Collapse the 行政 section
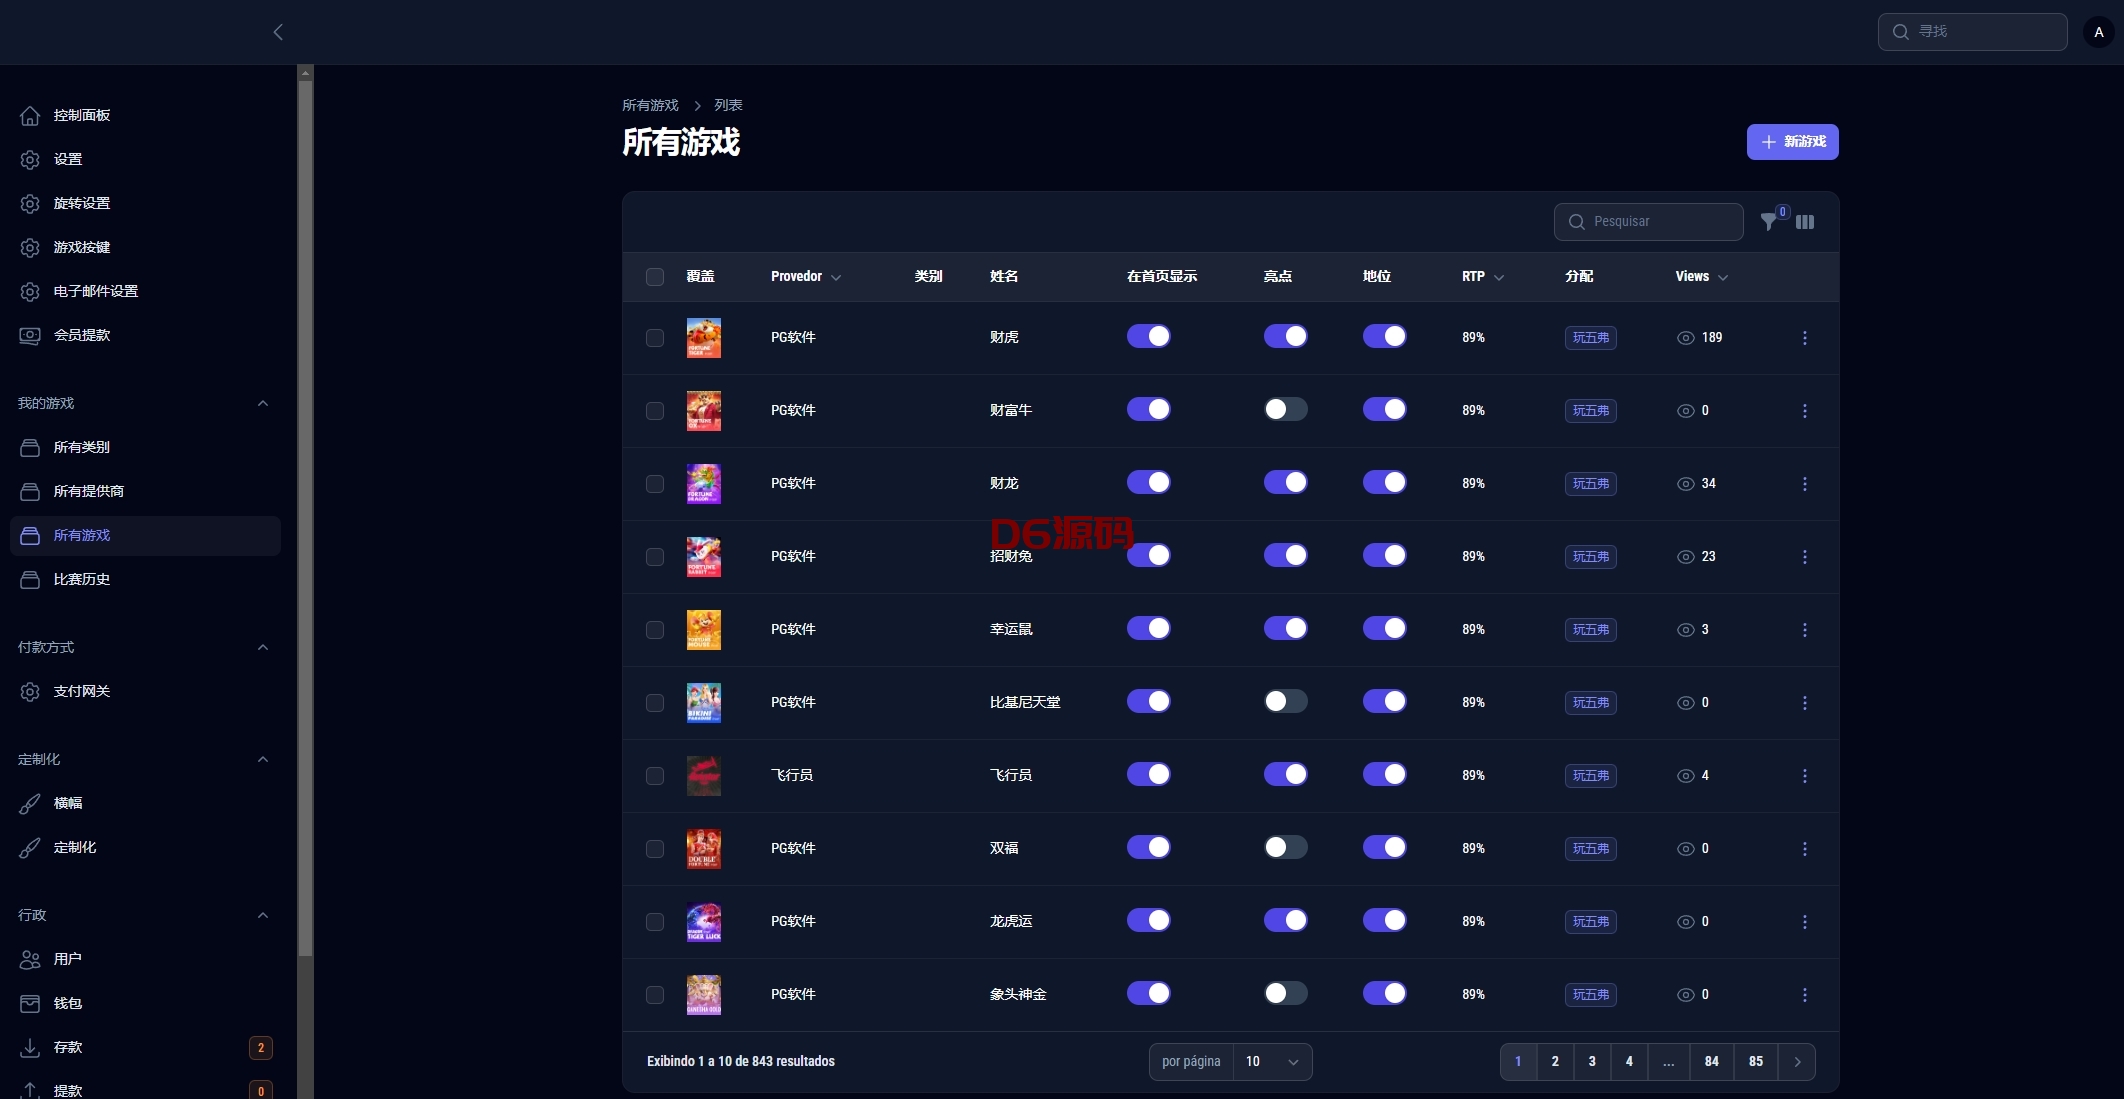 pyautogui.click(x=263, y=916)
